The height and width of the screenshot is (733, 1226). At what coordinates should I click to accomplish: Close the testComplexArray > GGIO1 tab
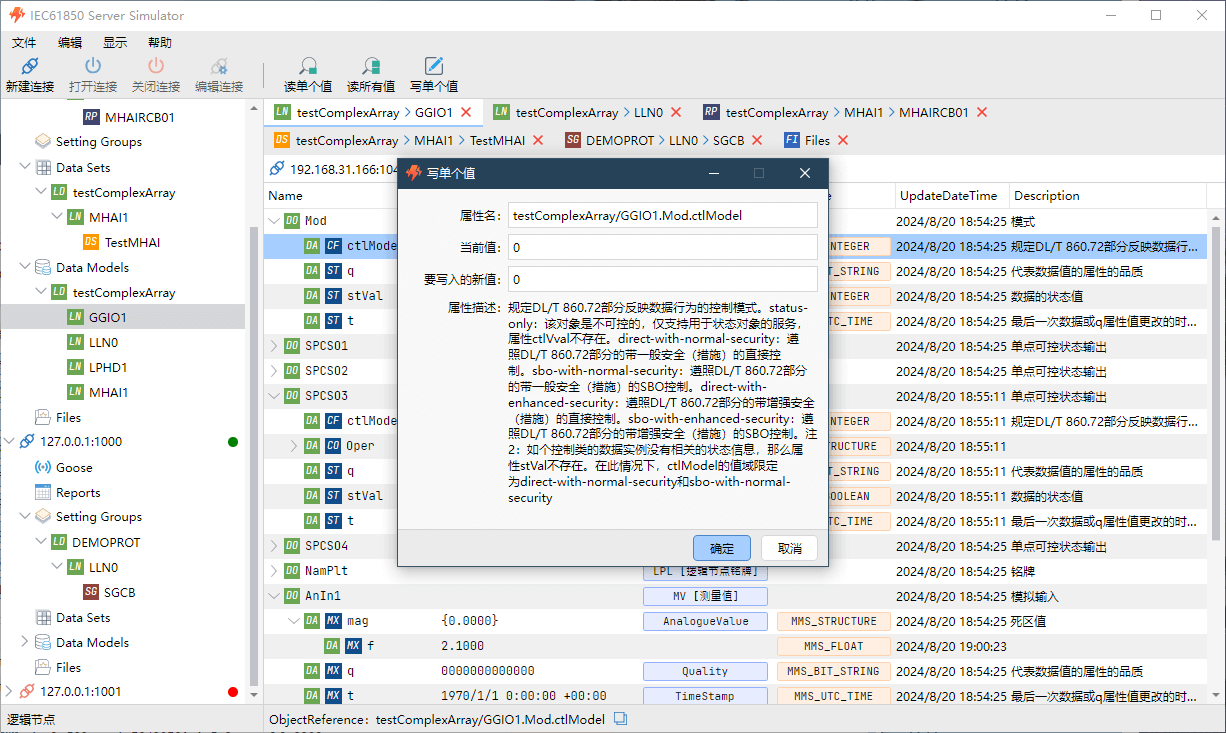(x=466, y=112)
